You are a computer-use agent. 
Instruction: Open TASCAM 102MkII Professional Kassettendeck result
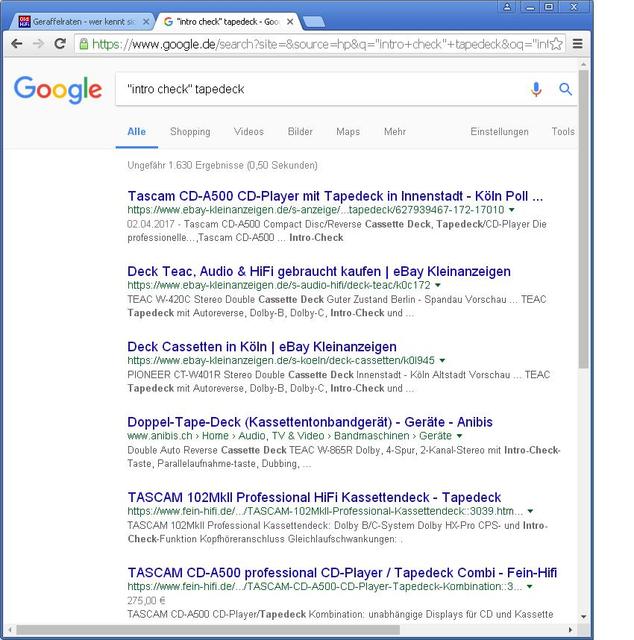[314, 498]
